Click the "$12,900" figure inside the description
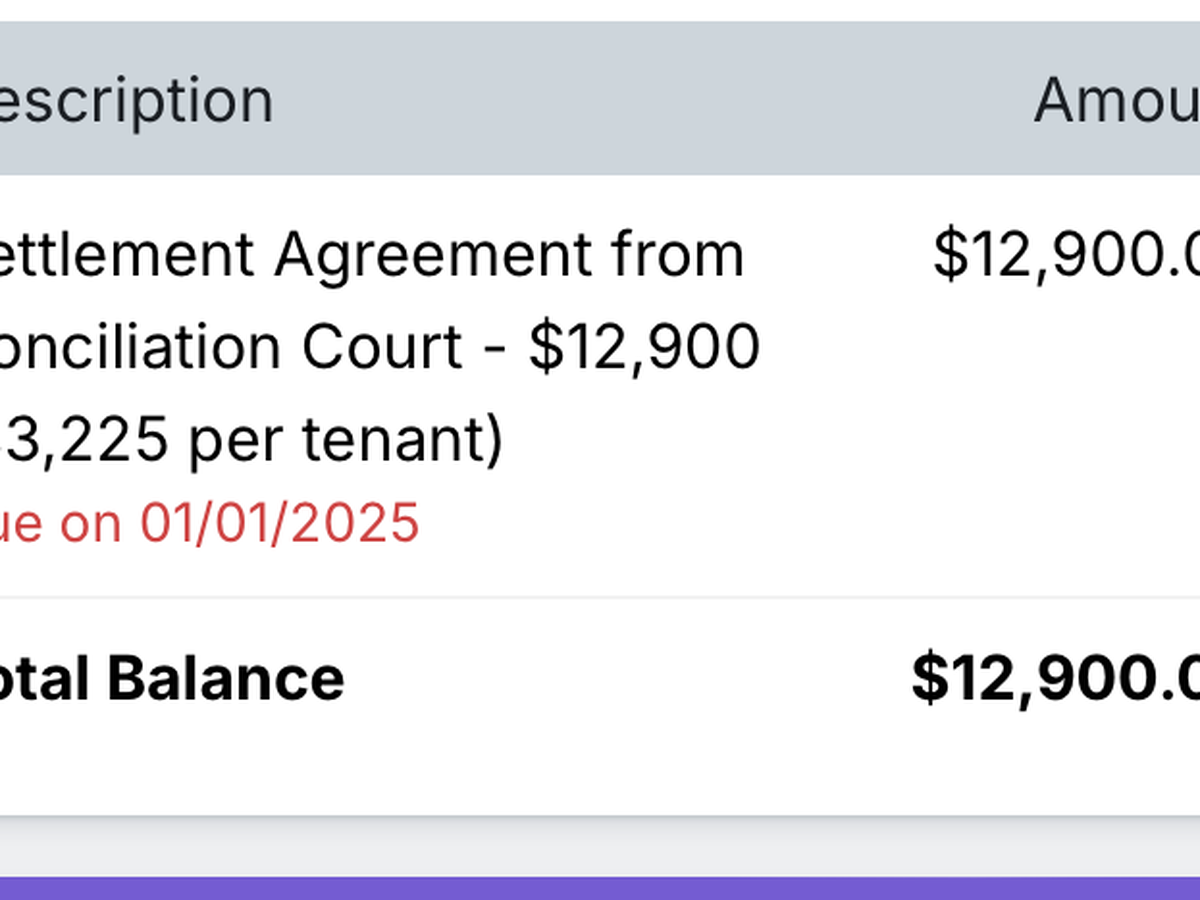The width and height of the screenshot is (1200, 900). [x=644, y=347]
